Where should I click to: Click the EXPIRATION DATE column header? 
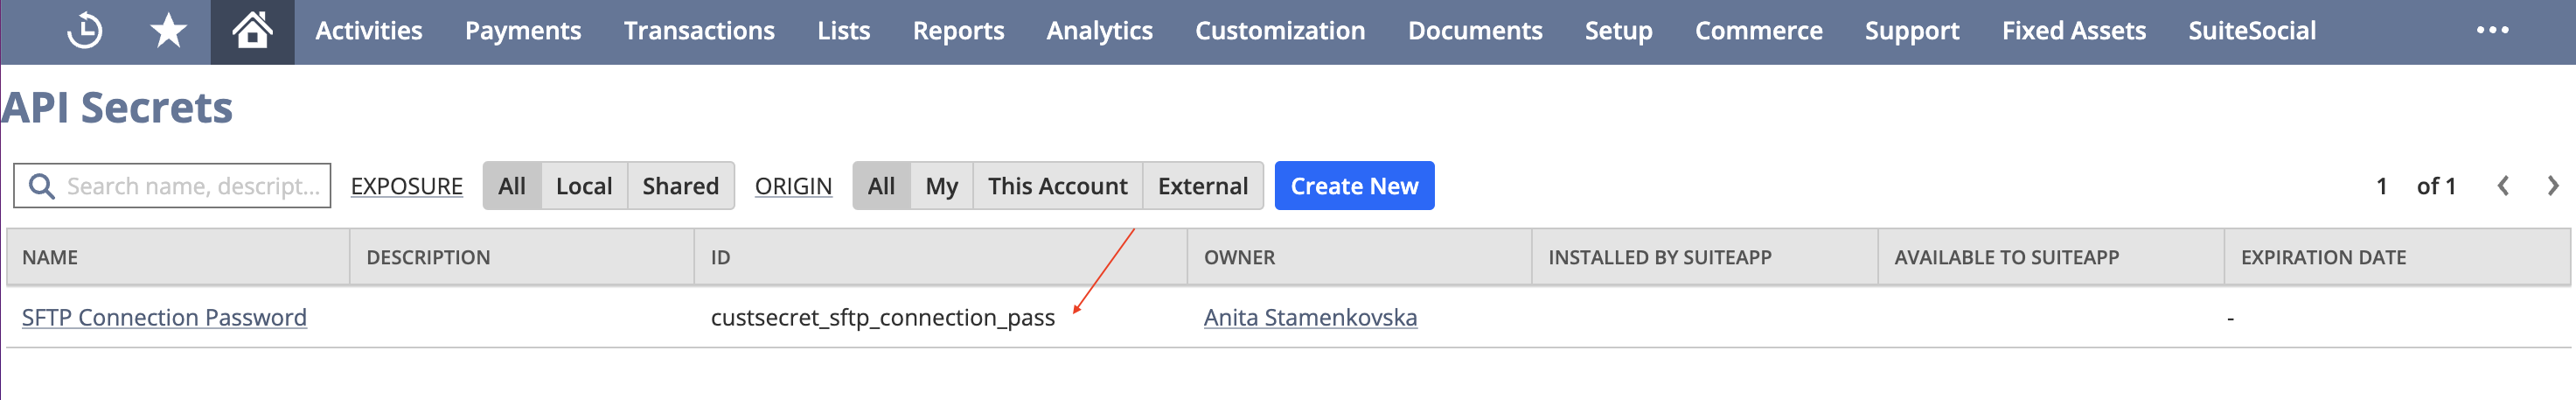pyautogui.click(x=2397, y=257)
